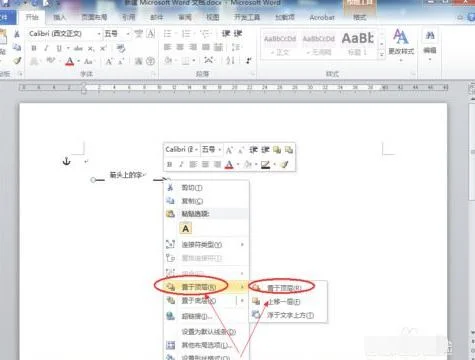Screen dimensions: 475x360
Task: Open the mini toolbar font size 五号 dropdown
Action: 220,150
